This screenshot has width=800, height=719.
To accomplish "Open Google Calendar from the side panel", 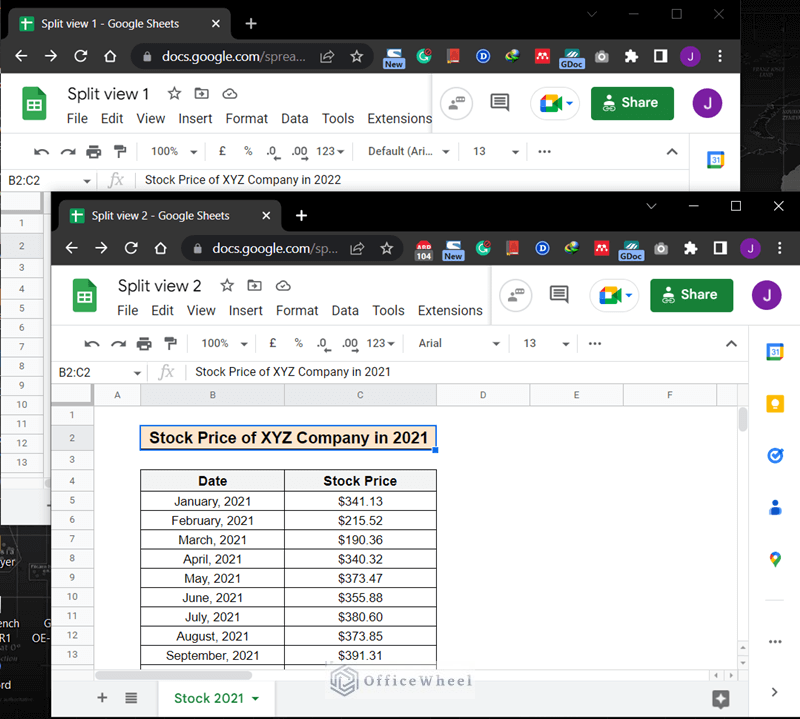I will coord(775,351).
